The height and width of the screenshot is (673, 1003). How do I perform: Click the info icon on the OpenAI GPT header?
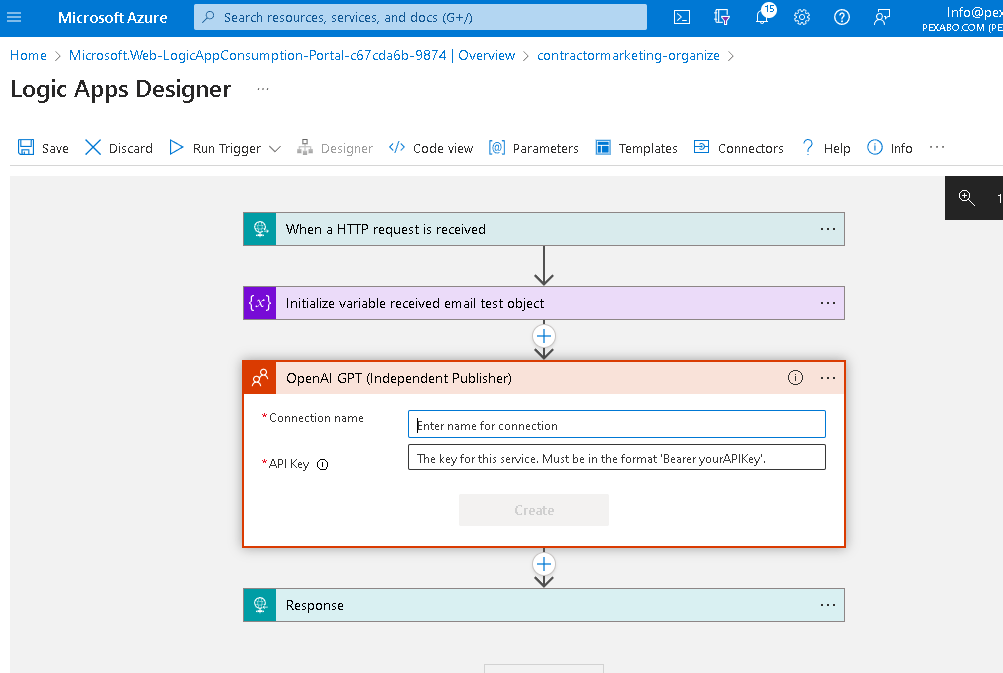795,378
